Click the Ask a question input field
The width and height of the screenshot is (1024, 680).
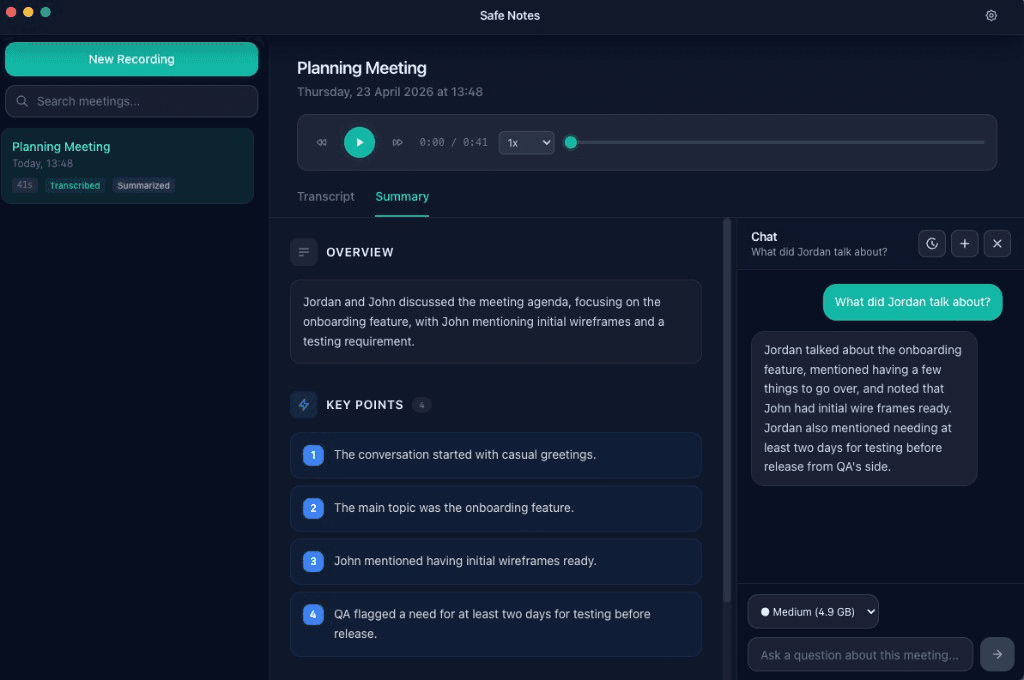click(860, 655)
